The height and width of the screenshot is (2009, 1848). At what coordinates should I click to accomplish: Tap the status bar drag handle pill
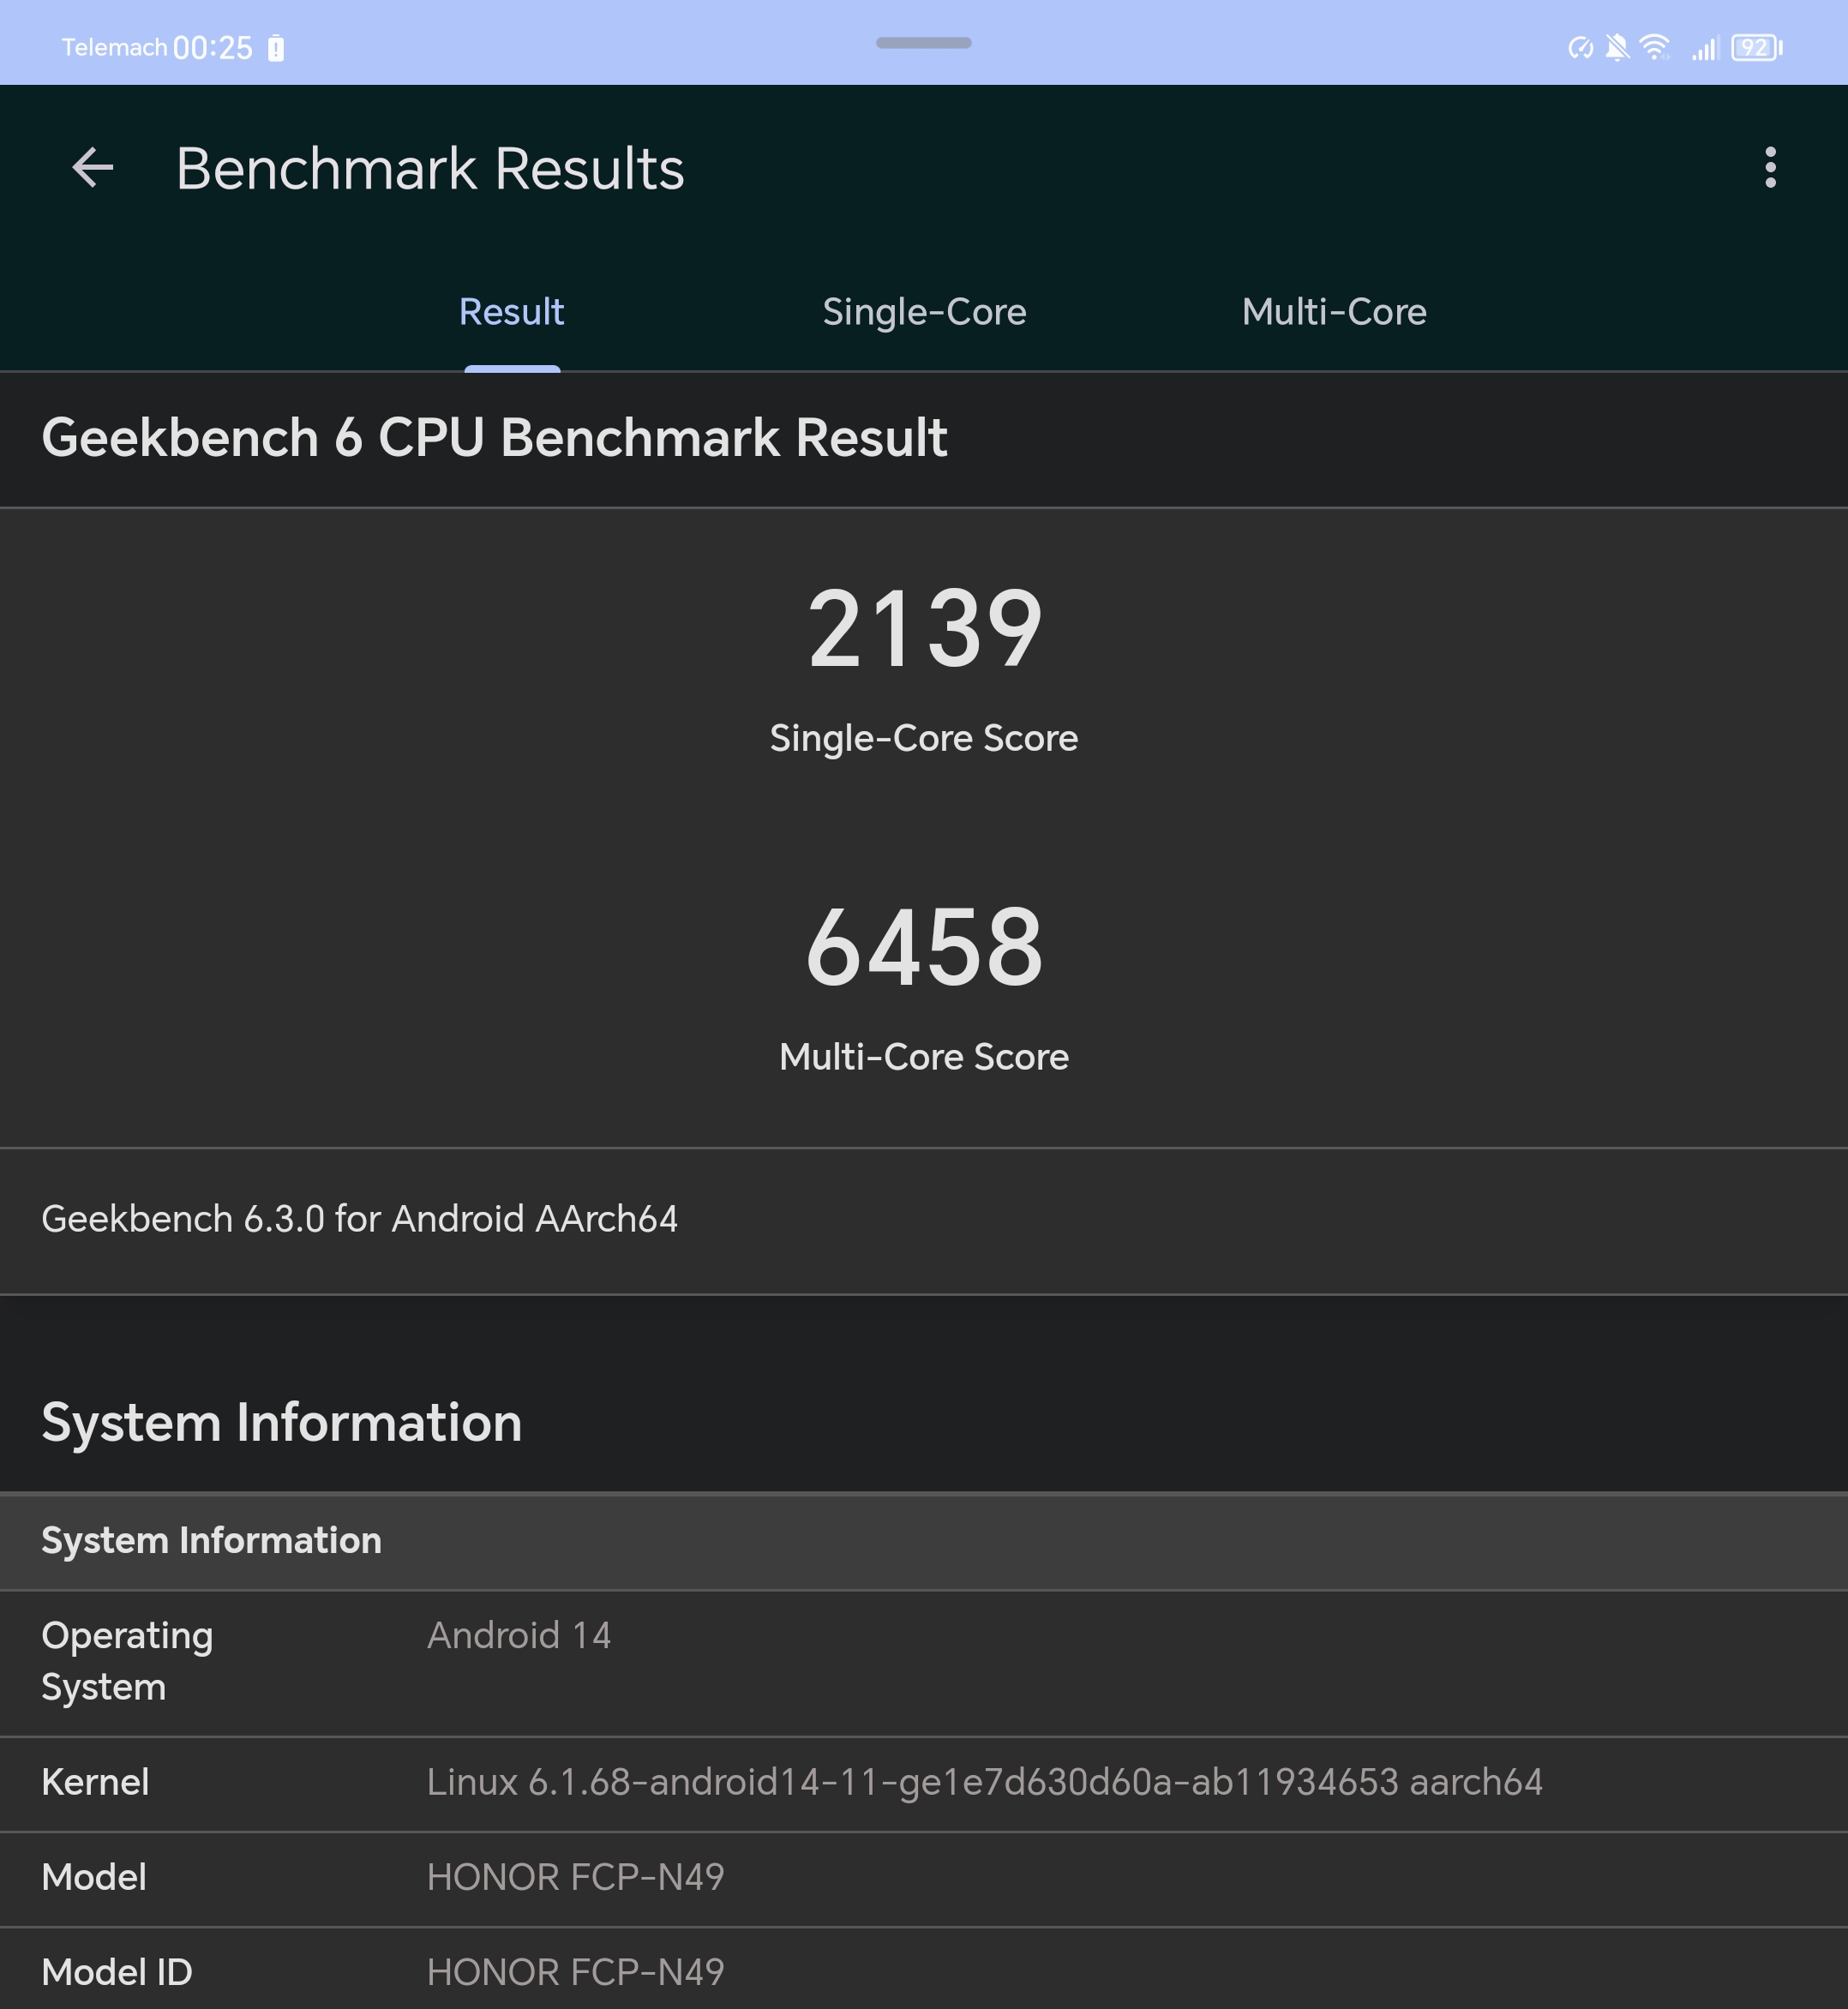(x=923, y=43)
